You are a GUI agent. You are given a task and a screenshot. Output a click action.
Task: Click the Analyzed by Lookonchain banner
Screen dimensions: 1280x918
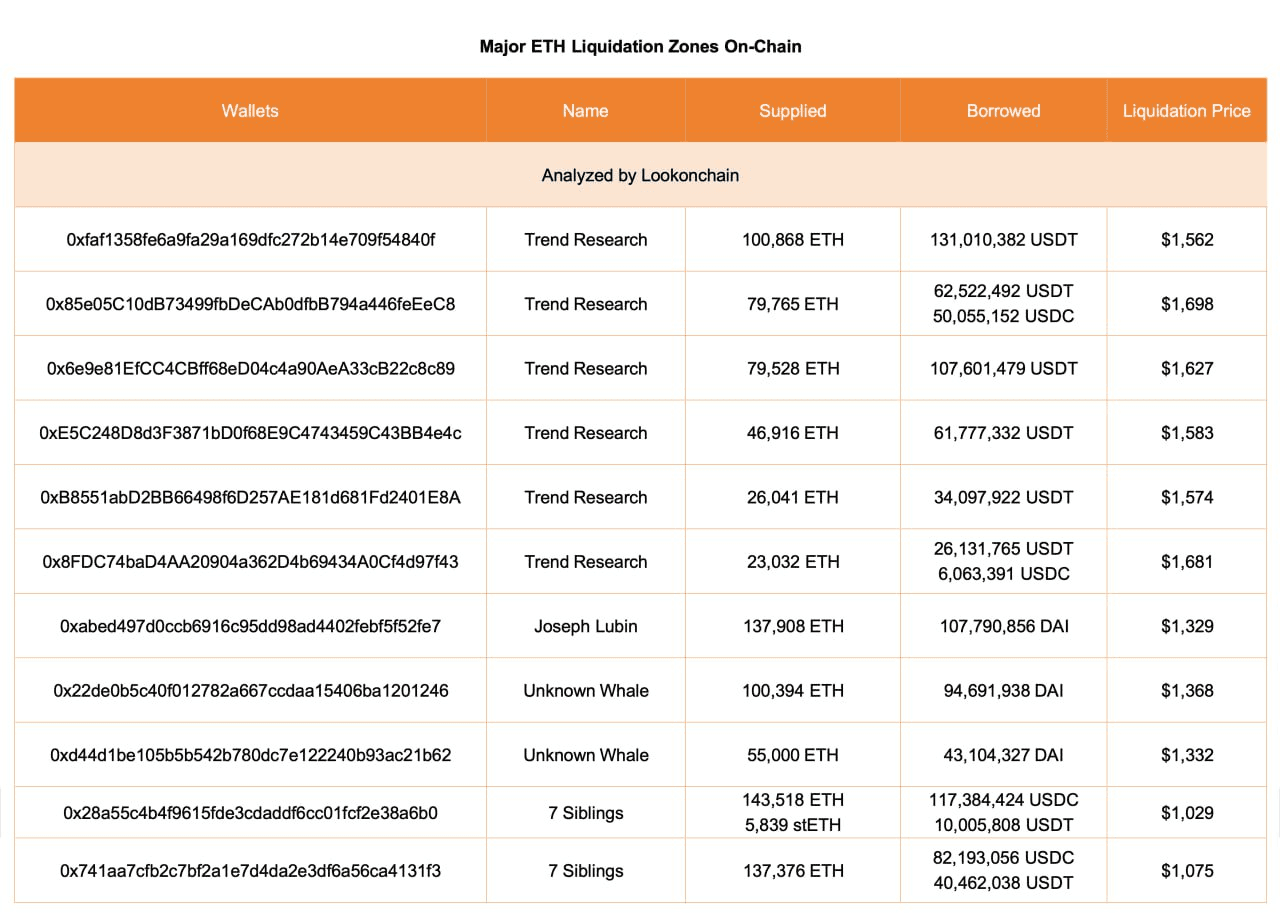[x=640, y=174]
